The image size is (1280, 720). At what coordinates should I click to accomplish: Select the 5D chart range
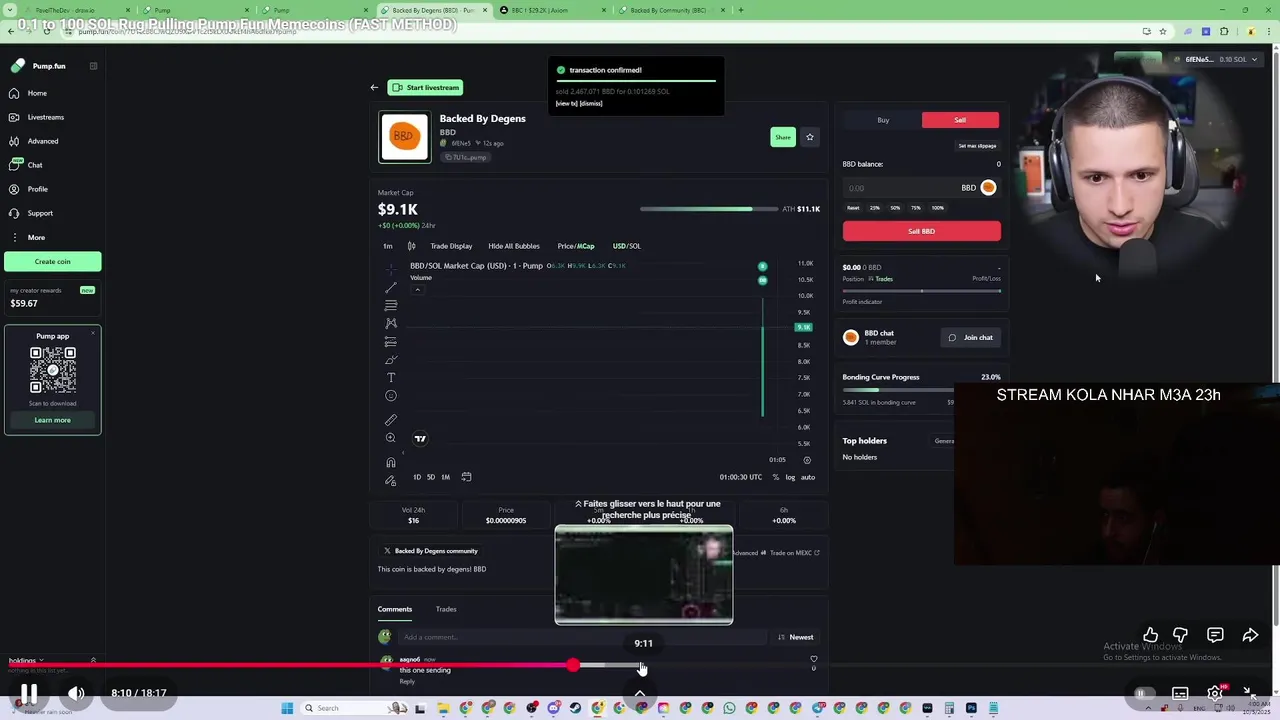coord(431,477)
